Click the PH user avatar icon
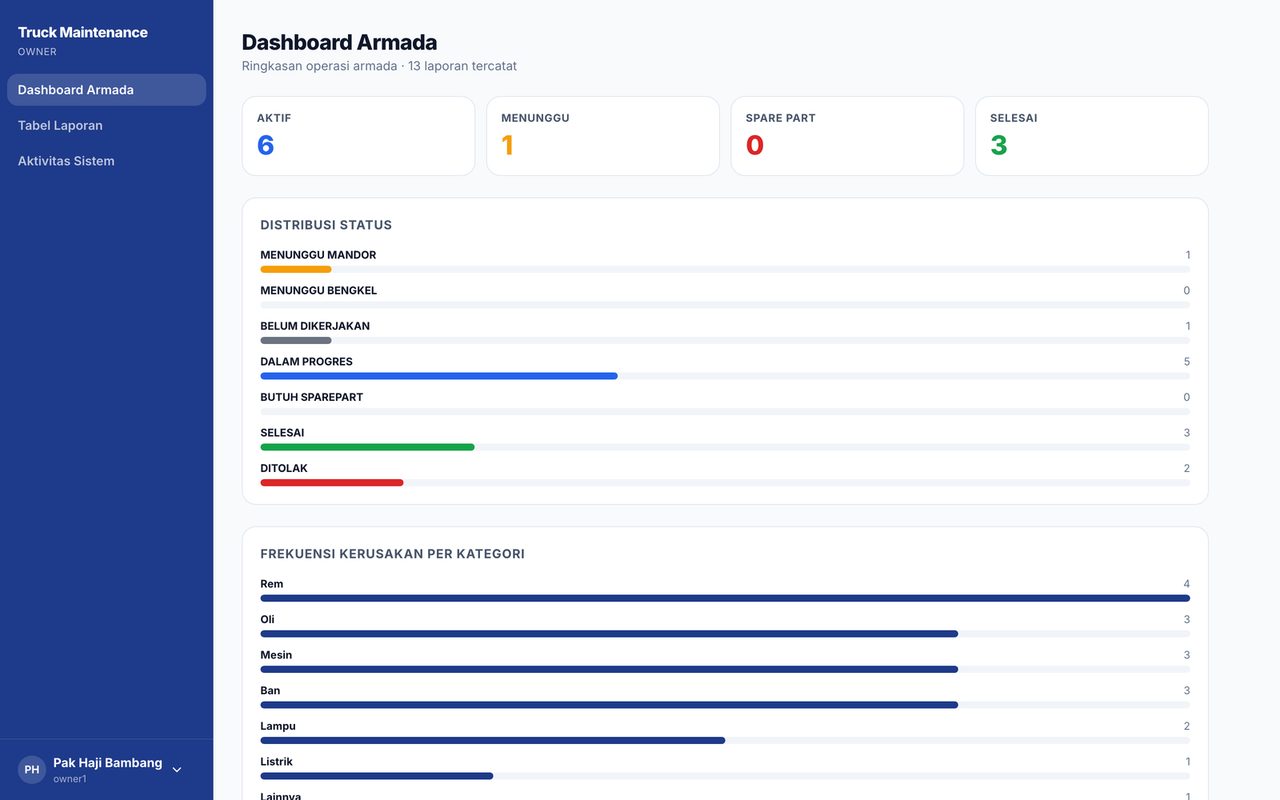The height and width of the screenshot is (800, 1280). tap(32, 770)
